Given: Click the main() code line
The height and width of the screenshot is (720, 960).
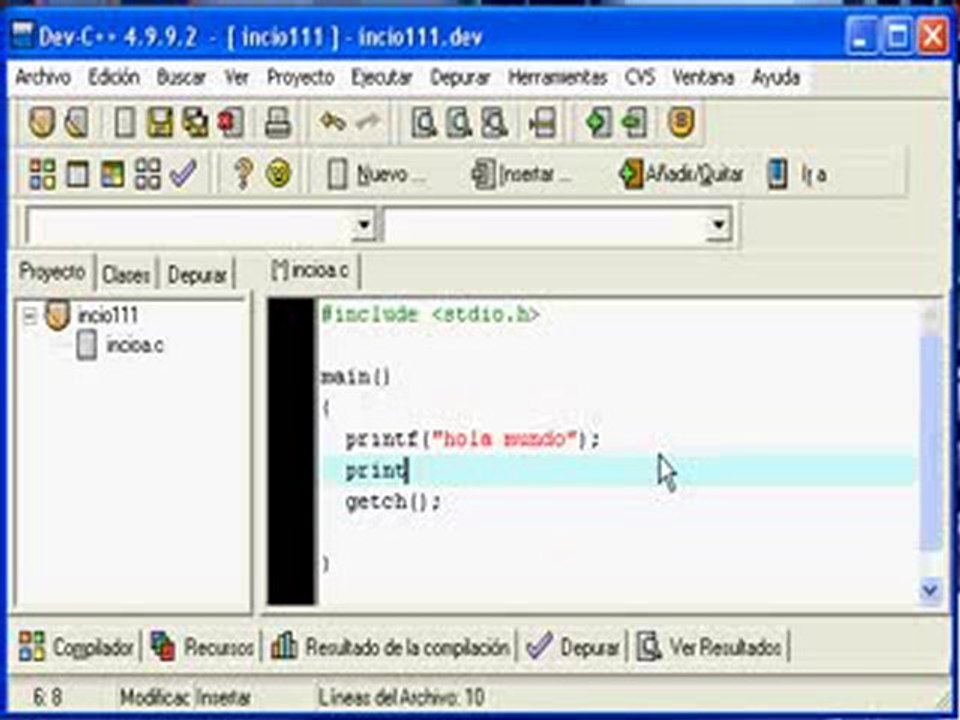Looking at the screenshot, I should tap(356, 377).
